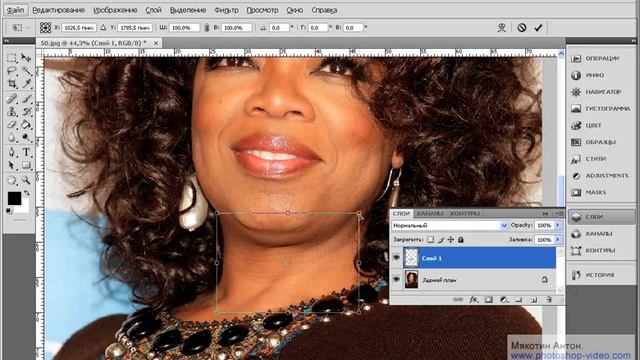
Task: Select the Rectangle shape tool
Action: 26,165
